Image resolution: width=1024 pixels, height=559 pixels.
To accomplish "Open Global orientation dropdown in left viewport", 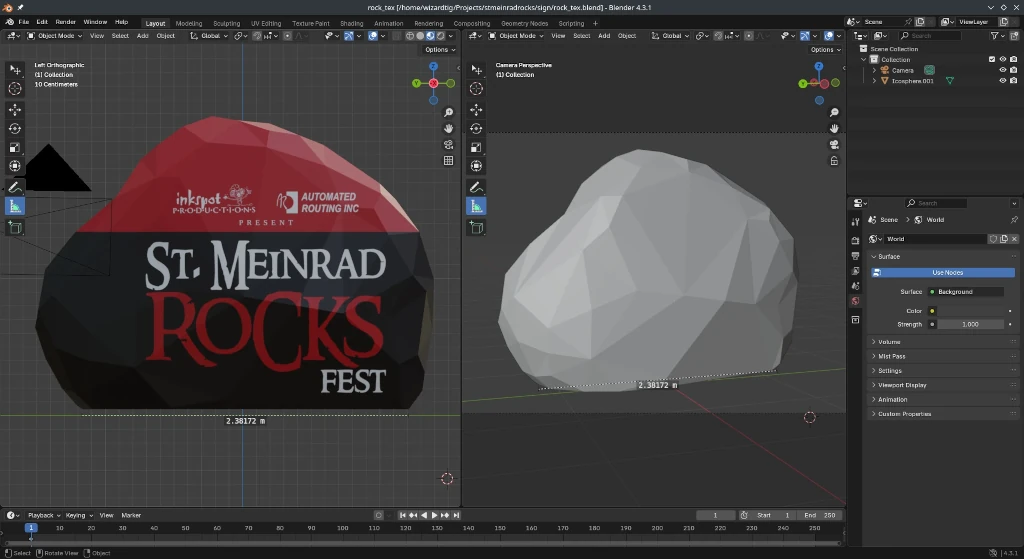I will click(209, 36).
